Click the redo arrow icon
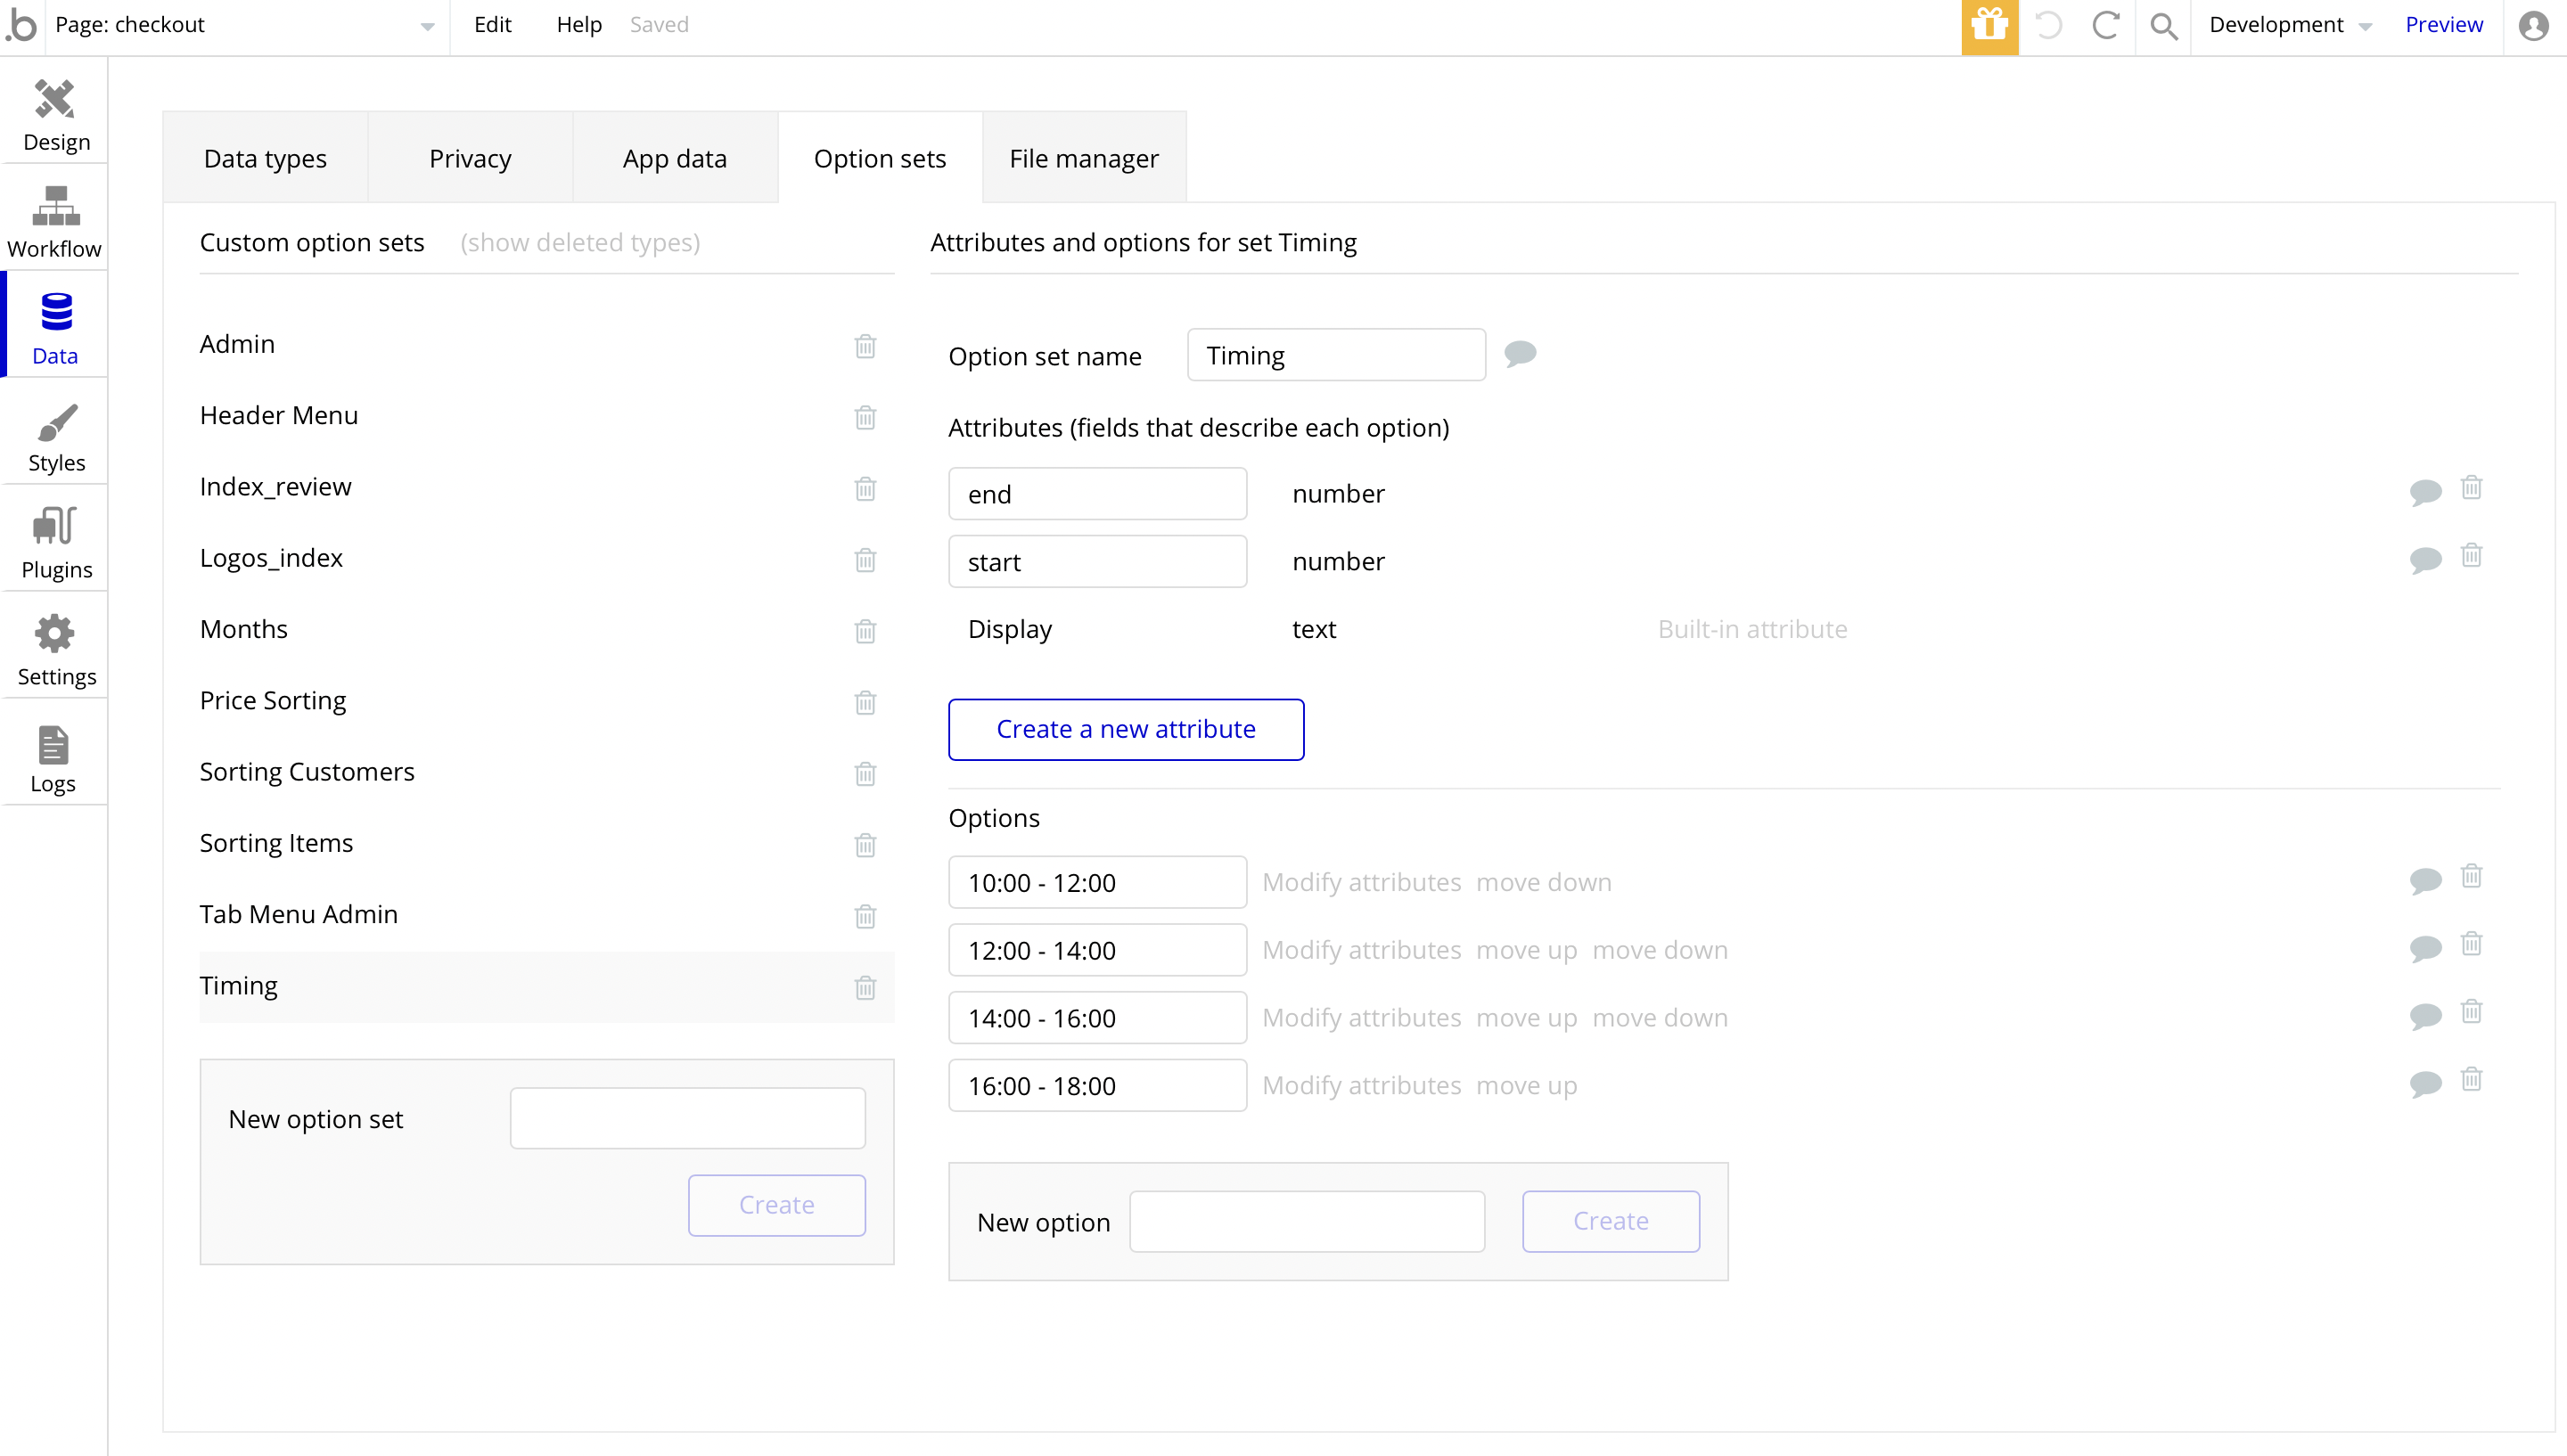 click(x=2105, y=26)
